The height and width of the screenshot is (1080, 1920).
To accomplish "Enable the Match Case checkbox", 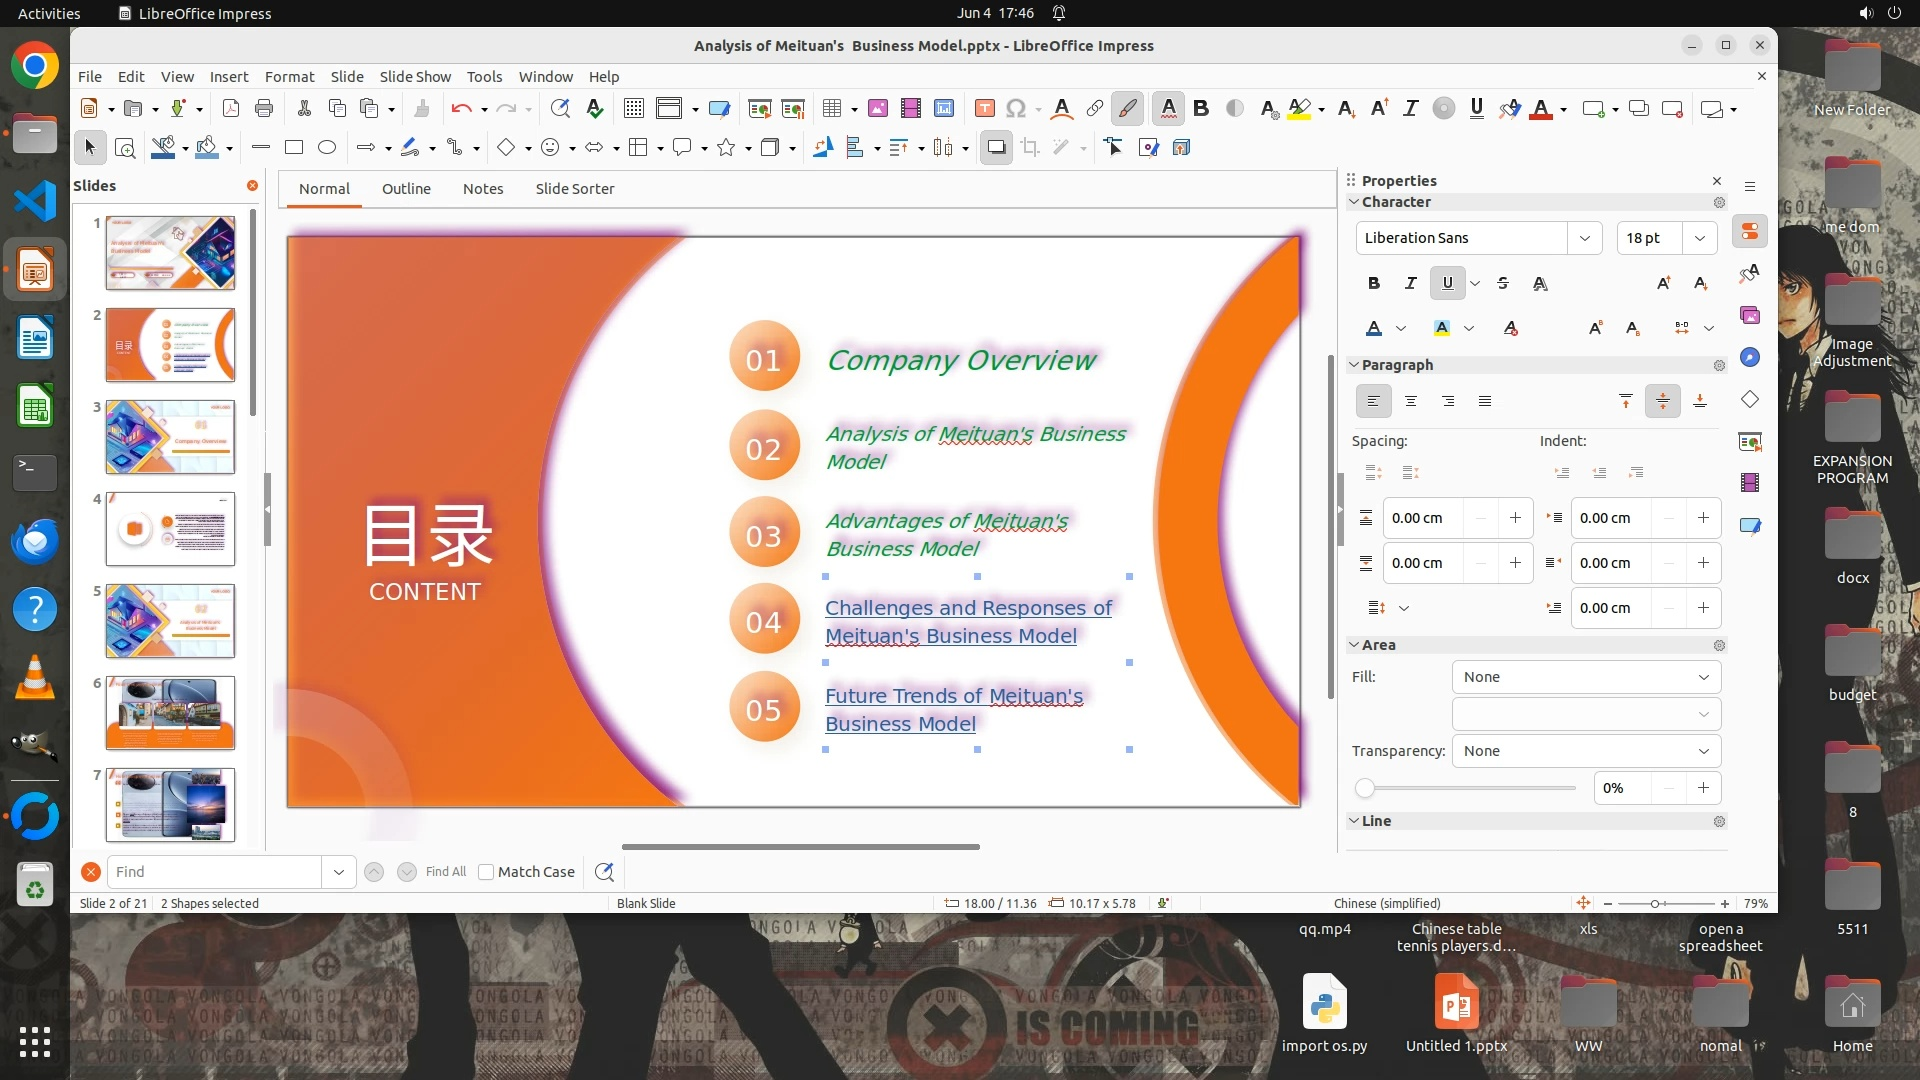I will (486, 872).
